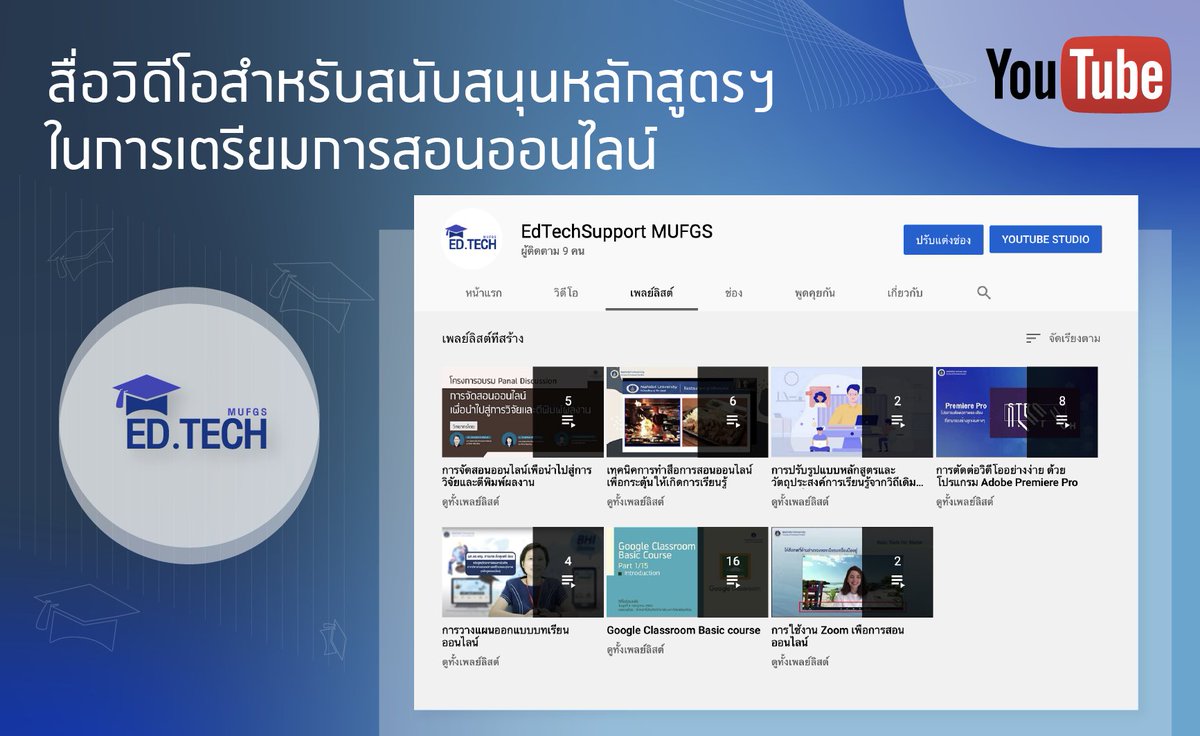Click title การใช้งาน Zoom เพื่อการสอนออนไลน์
The height and width of the screenshot is (736, 1200).
point(838,637)
